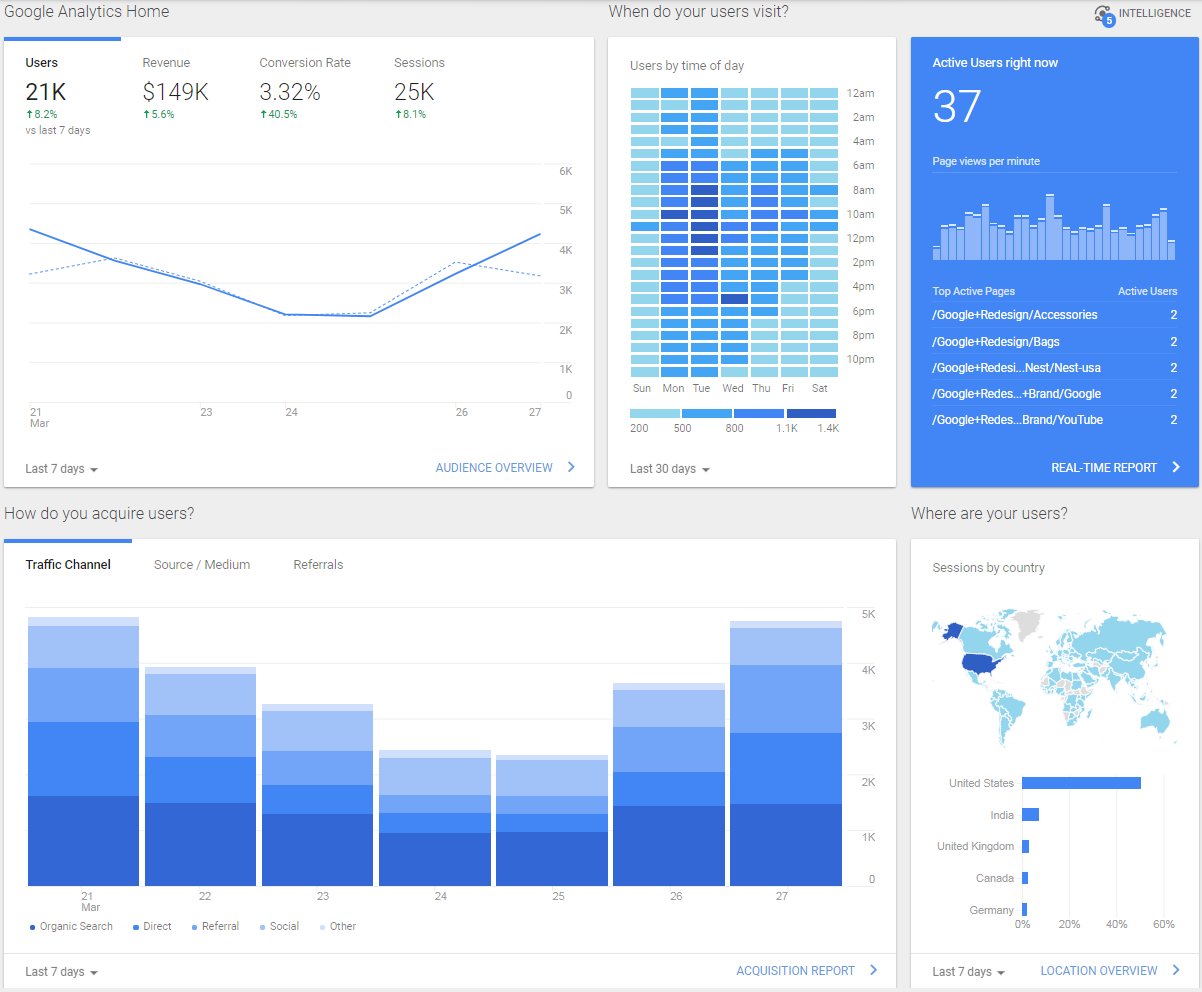This screenshot has height=992, width=1202.
Task: Click the Germany country label
Action: click(991, 911)
